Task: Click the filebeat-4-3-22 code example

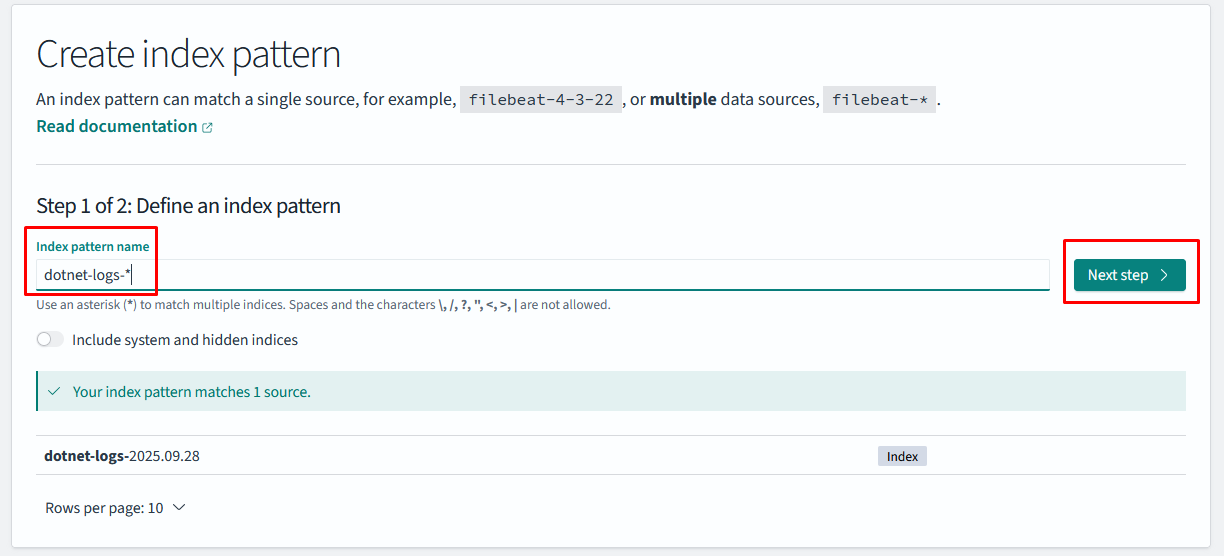Action: pyautogui.click(x=540, y=100)
